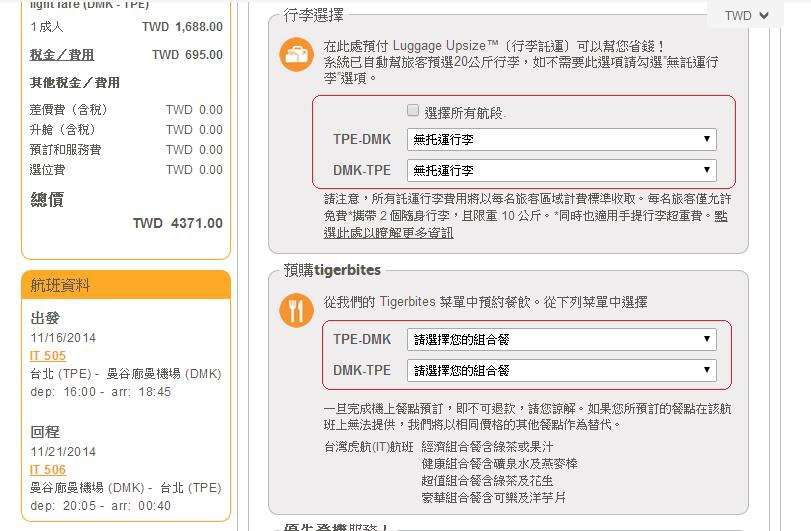The width and height of the screenshot is (811, 531).
Task: Click the 曼谷廊曼機場 (DMK) - 台北 (TPE) route
Action: point(126,488)
